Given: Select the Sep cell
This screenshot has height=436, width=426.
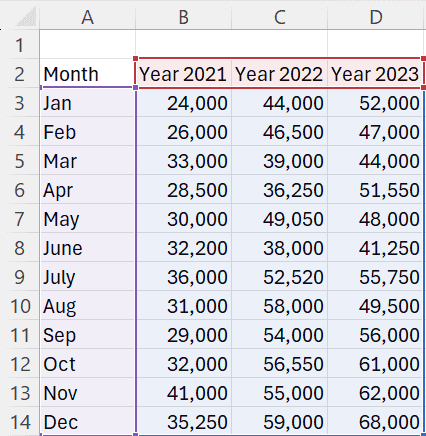Looking at the screenshot, I should [88, 335].
